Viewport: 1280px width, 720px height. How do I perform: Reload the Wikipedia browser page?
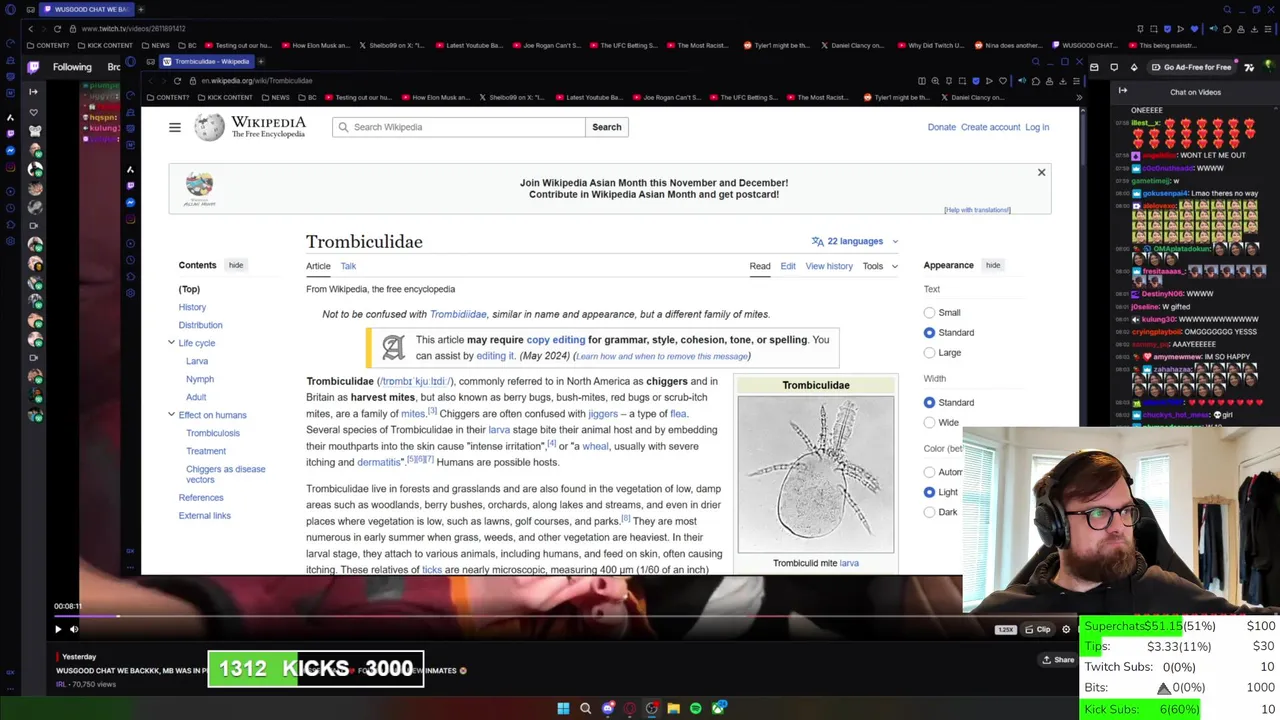pyautogui.click(x=177, y=81)
